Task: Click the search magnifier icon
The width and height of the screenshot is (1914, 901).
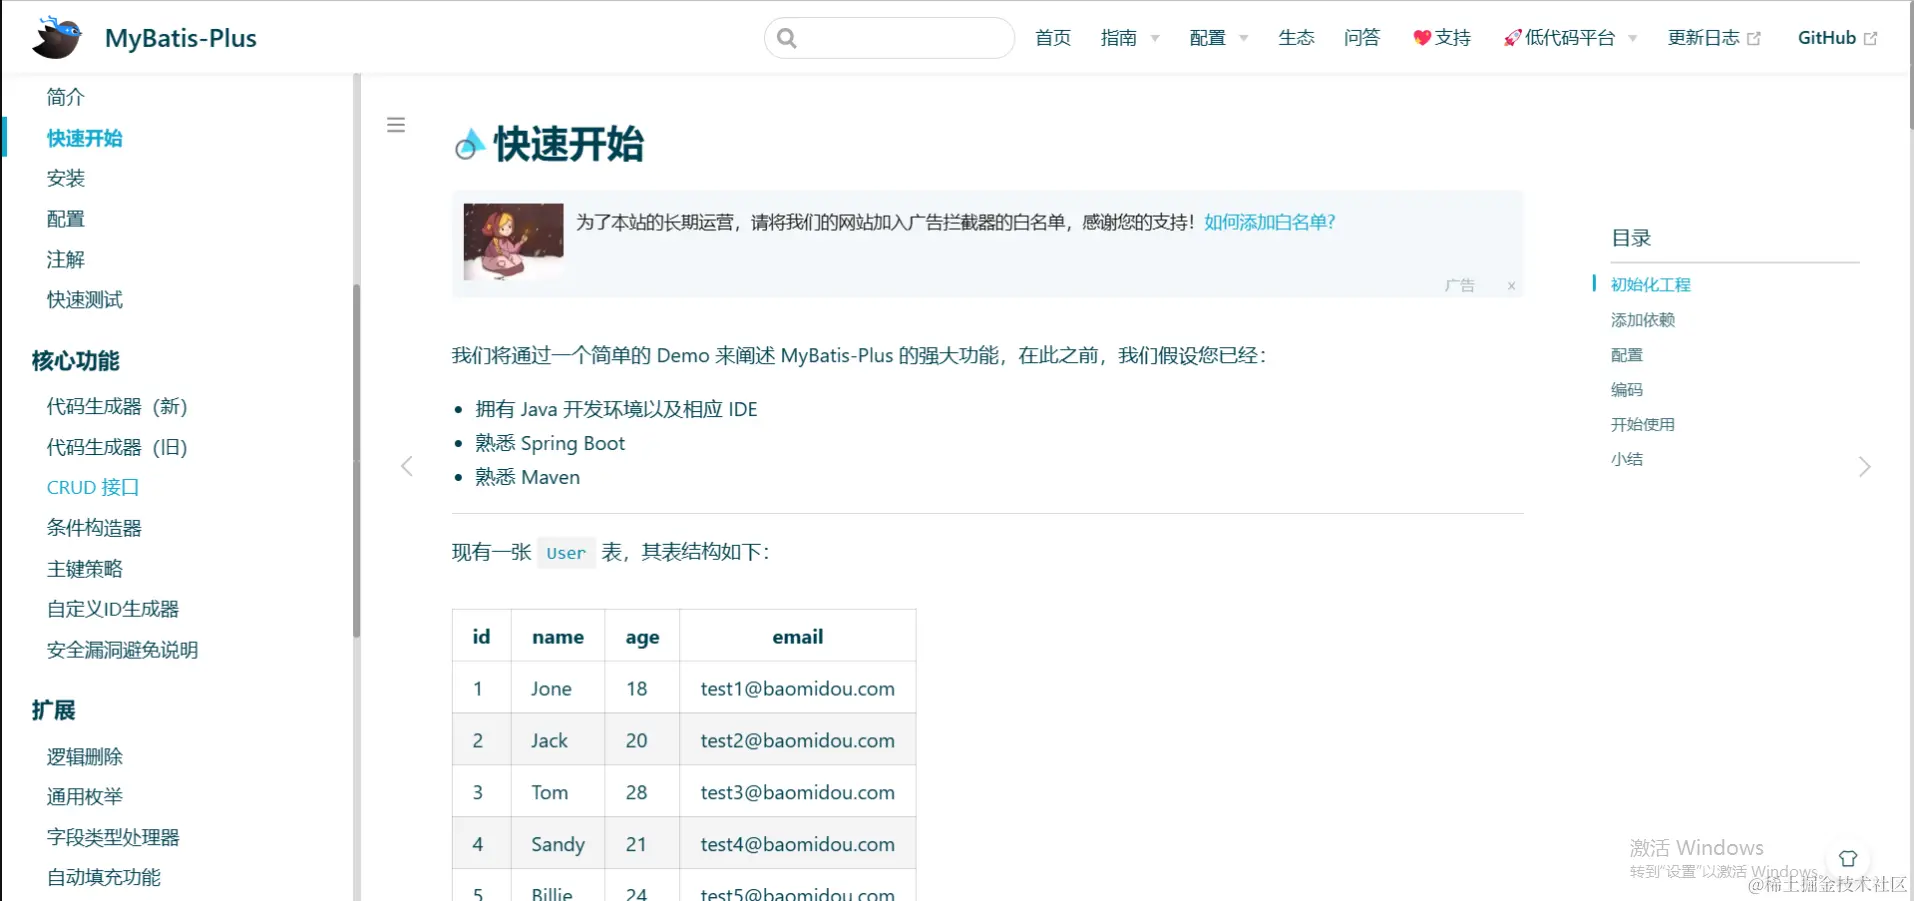Action: [x=787, y=38]
